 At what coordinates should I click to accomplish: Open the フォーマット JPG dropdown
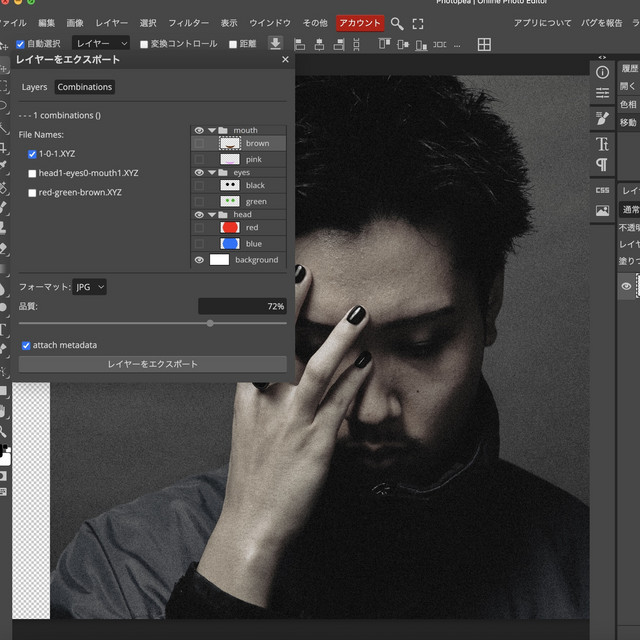[90, 287]
